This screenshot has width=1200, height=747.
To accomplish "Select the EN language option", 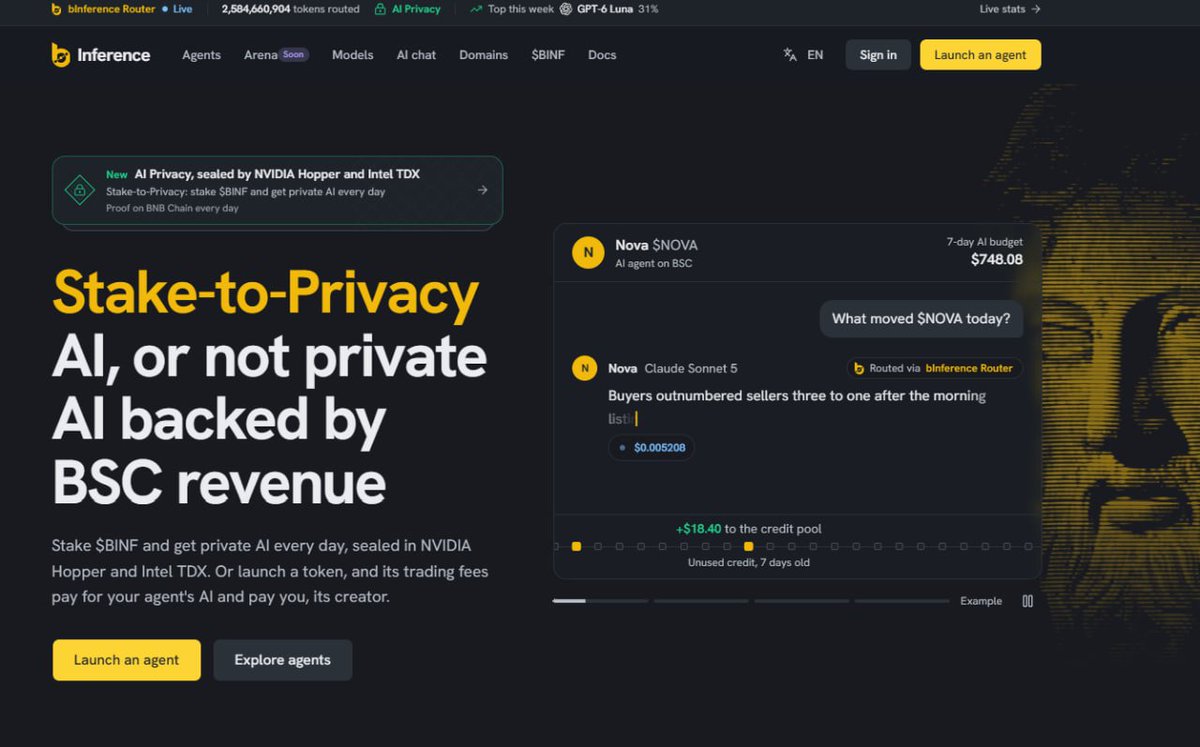I will 815,55.
